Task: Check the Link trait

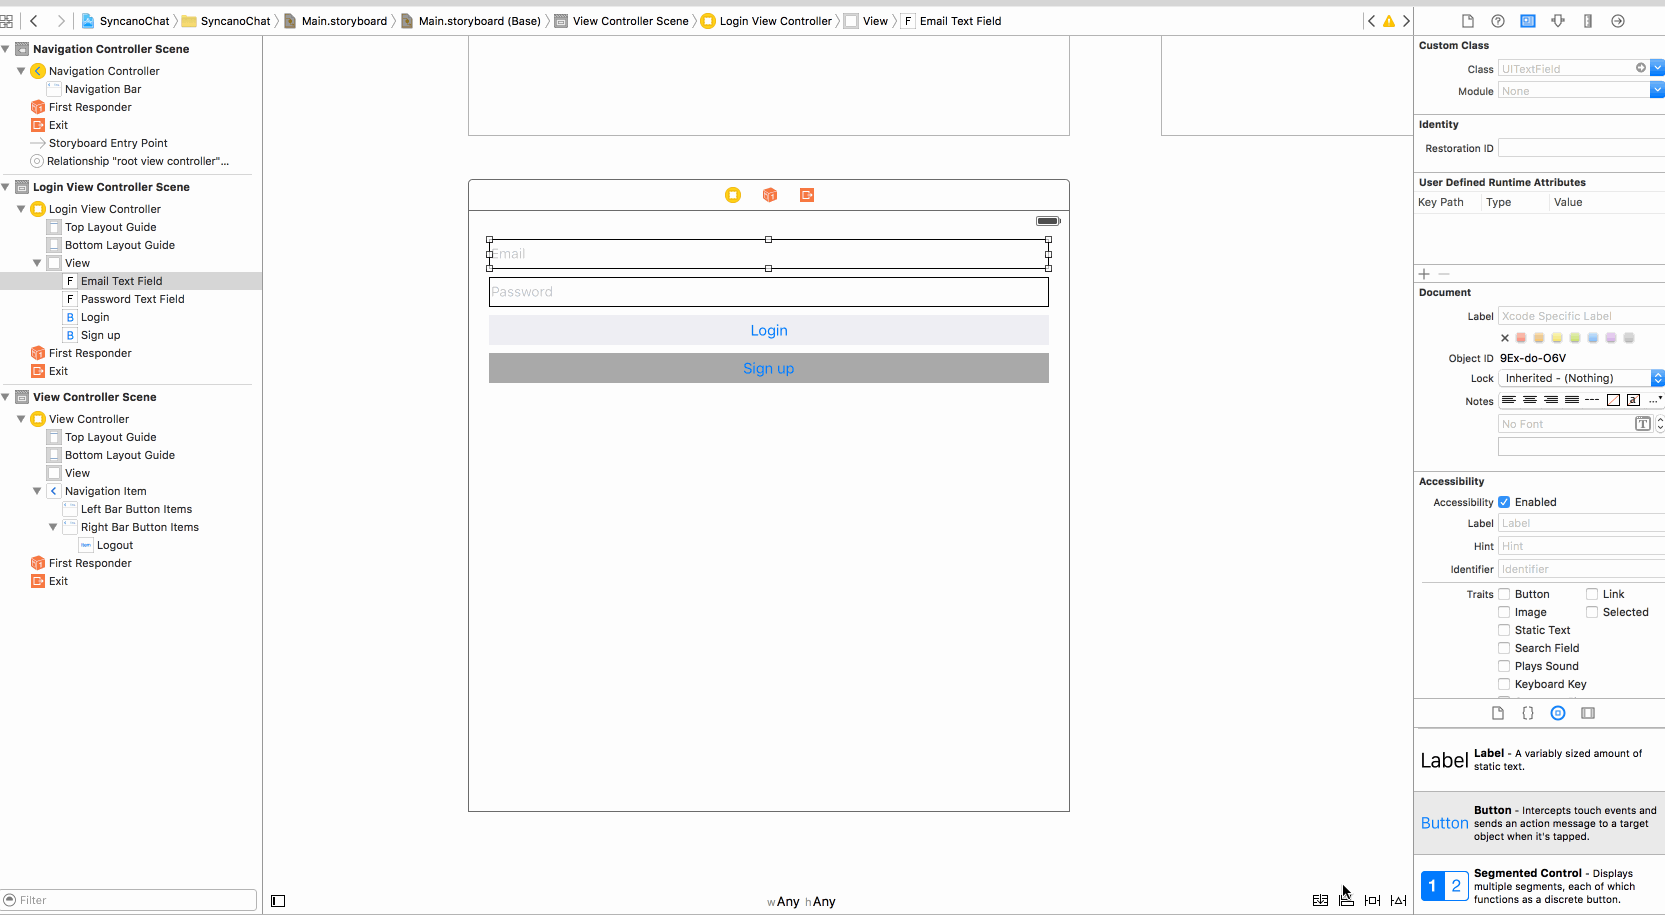Action: 1592,594
